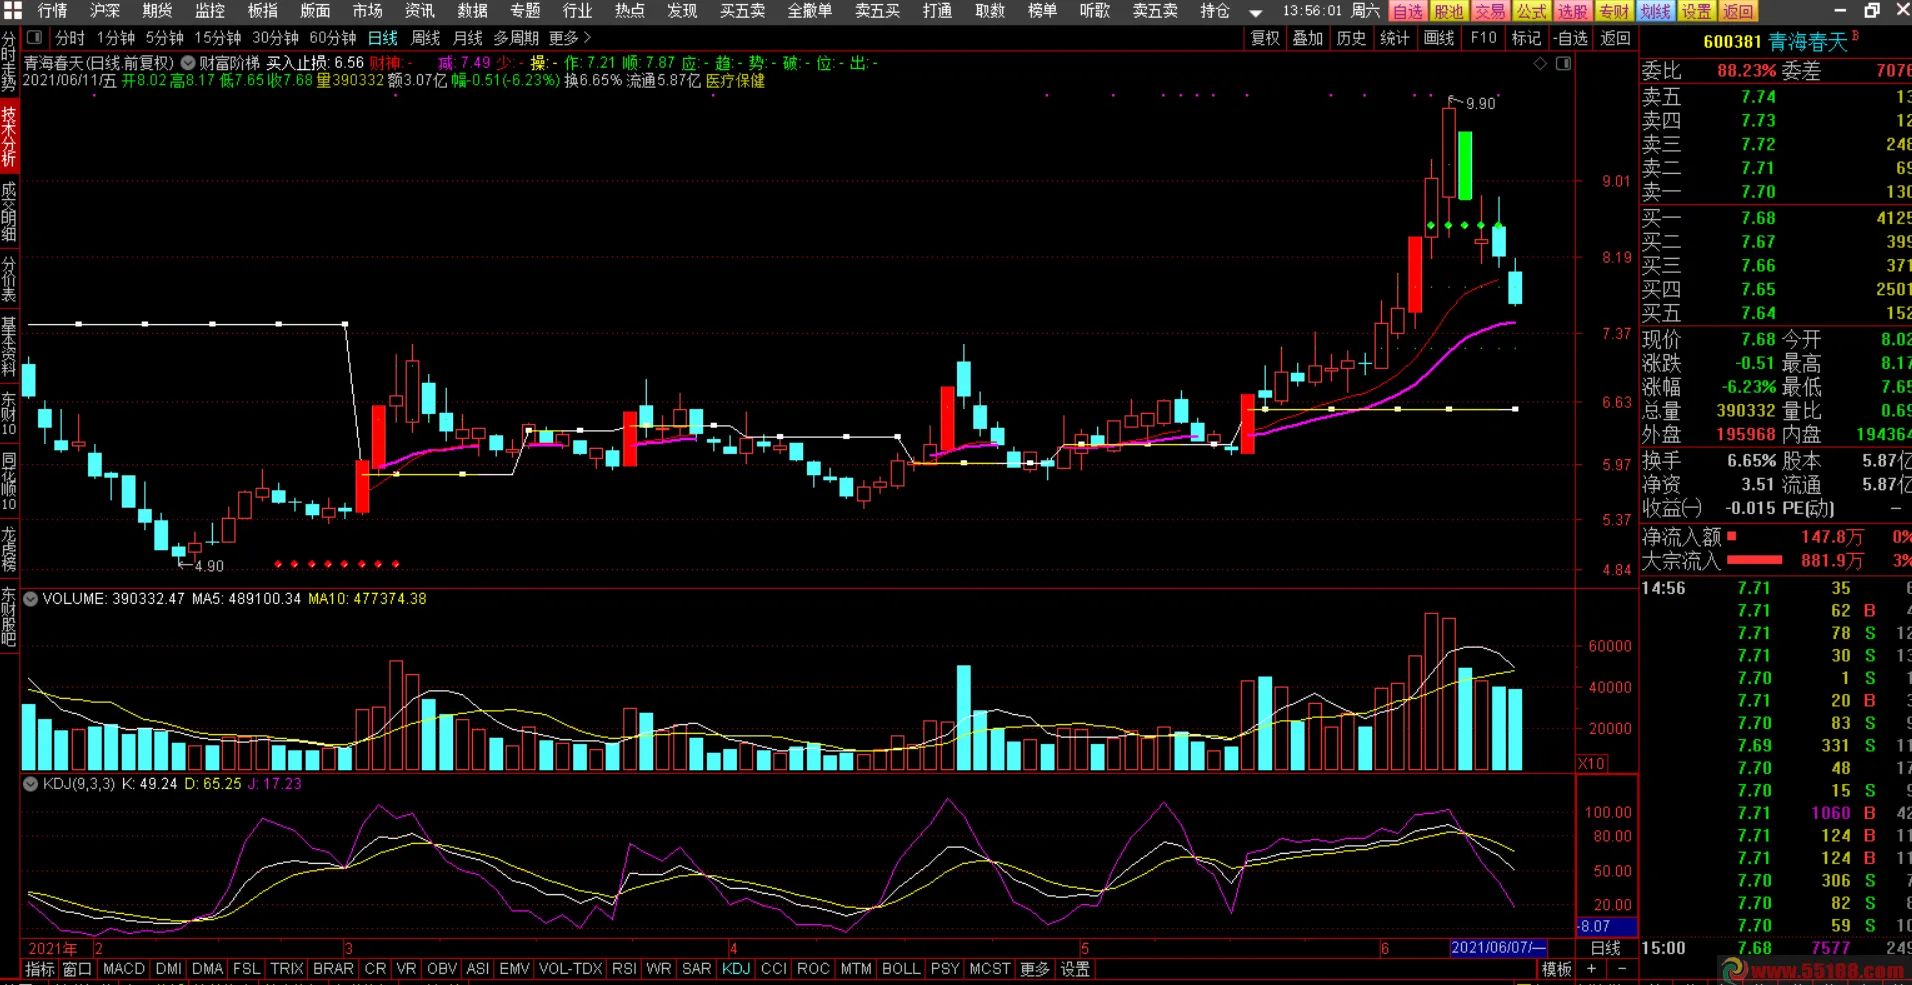Select 周线 weekly period

426,38
